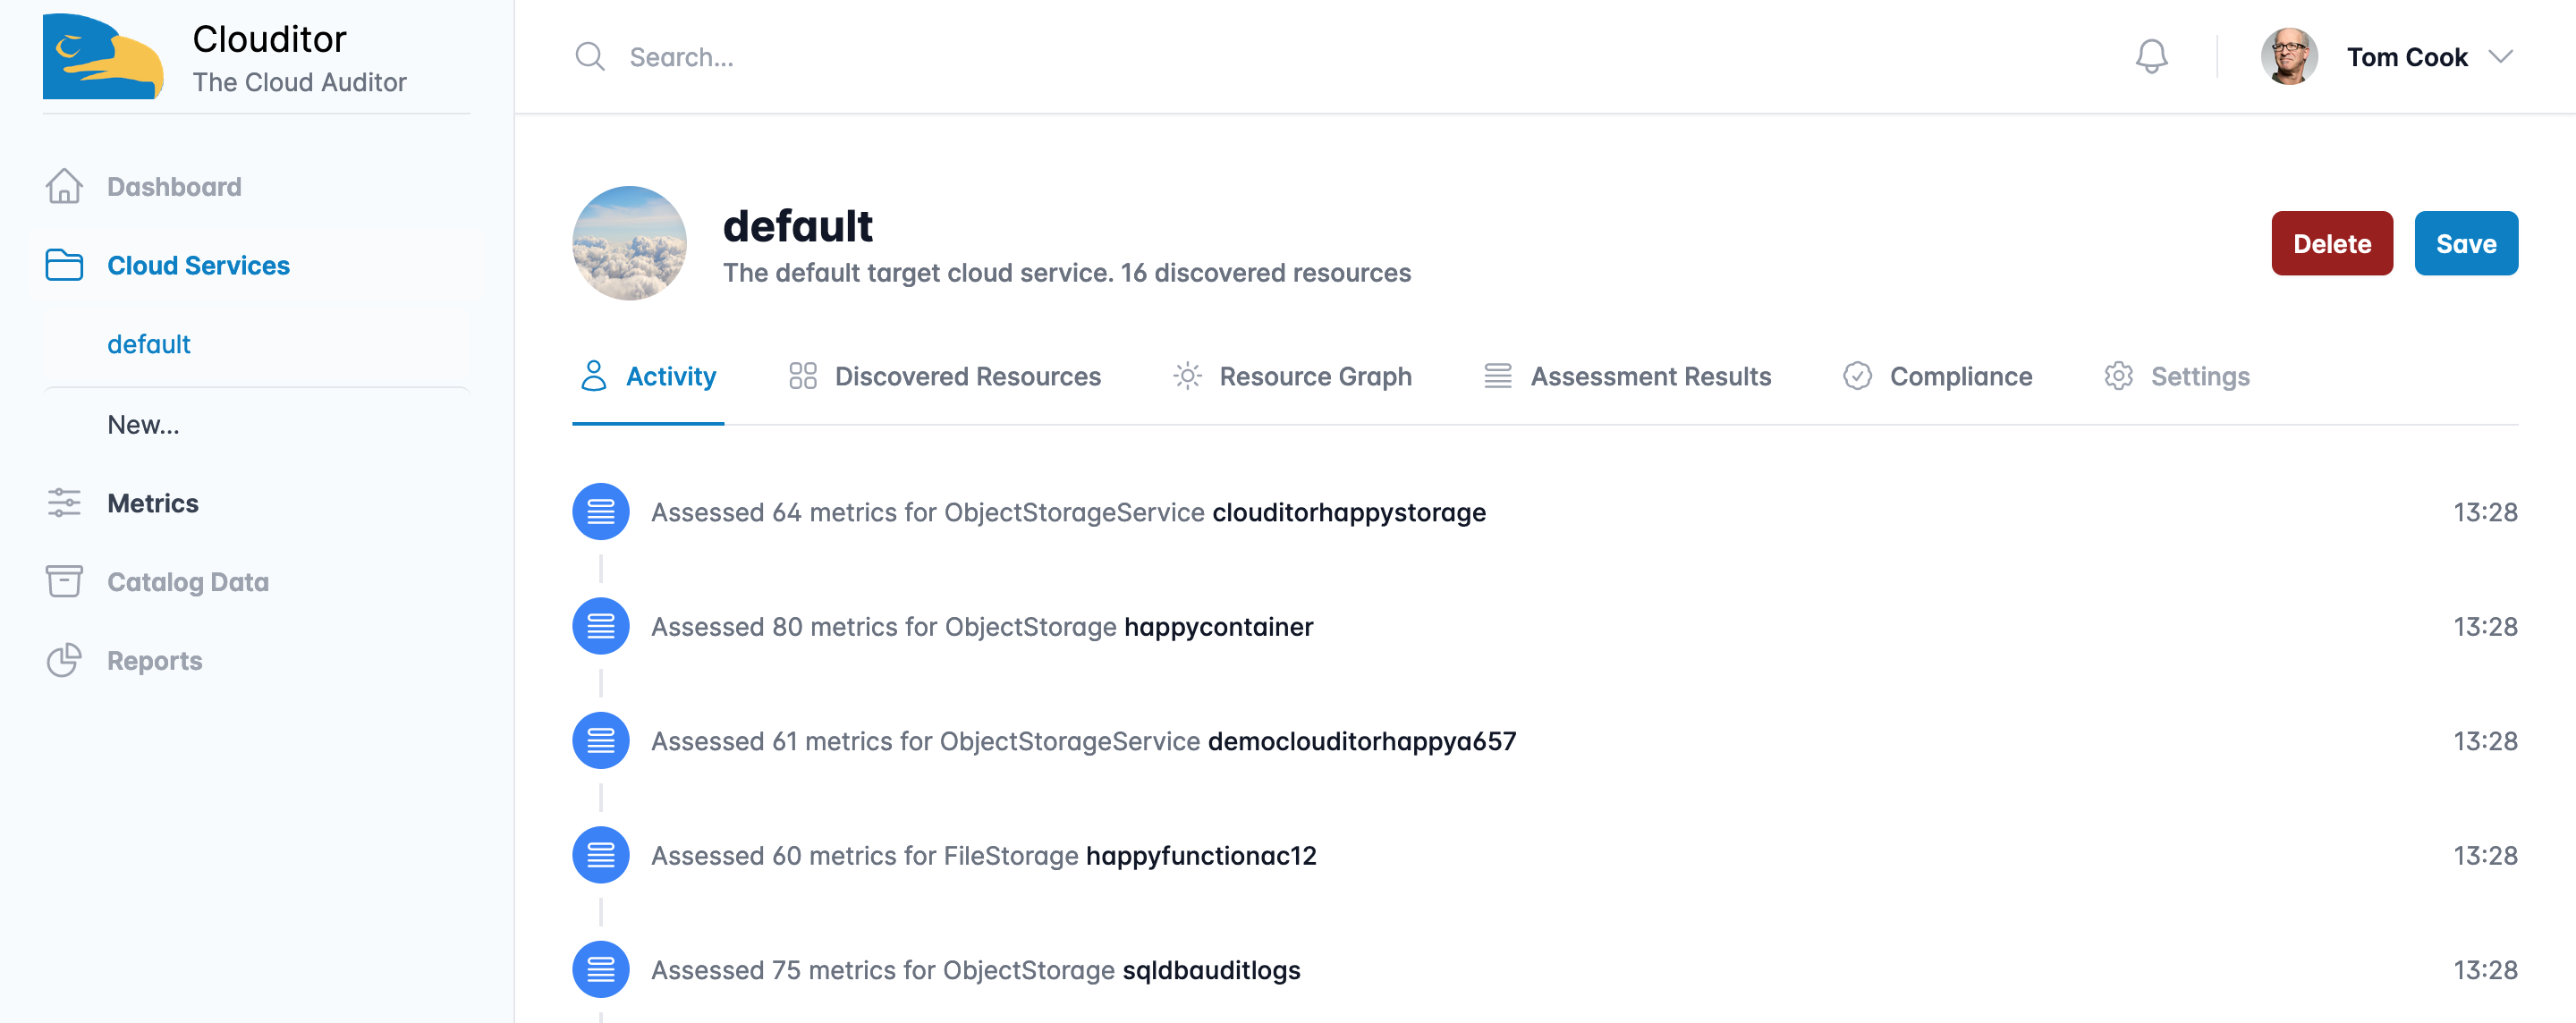Click the Catalog Data archive box icon
The width and height of the screenshot is (2576, 1023).
coord(64,581)
